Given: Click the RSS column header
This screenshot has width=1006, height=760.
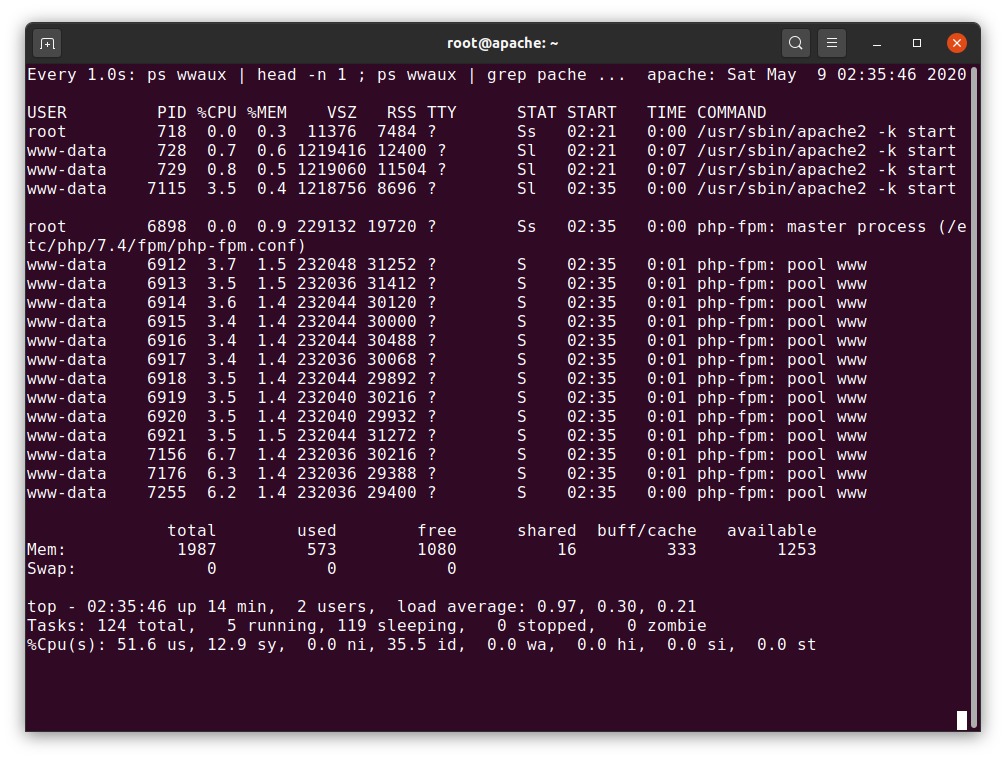Looking at the screenshot, I should [x=401, y=112].
